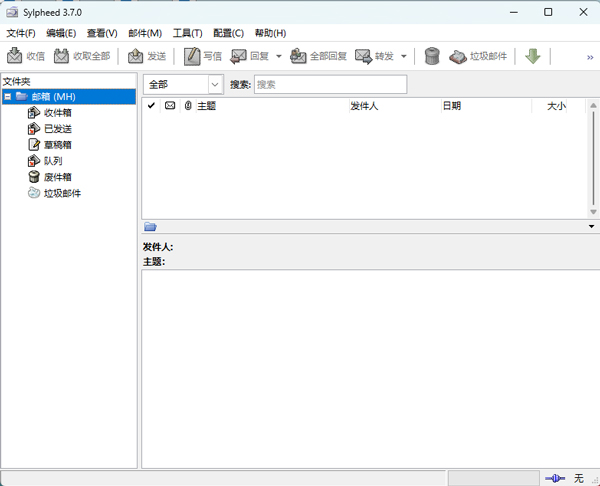Sort by the checkmark mark column header

point(151,106)
